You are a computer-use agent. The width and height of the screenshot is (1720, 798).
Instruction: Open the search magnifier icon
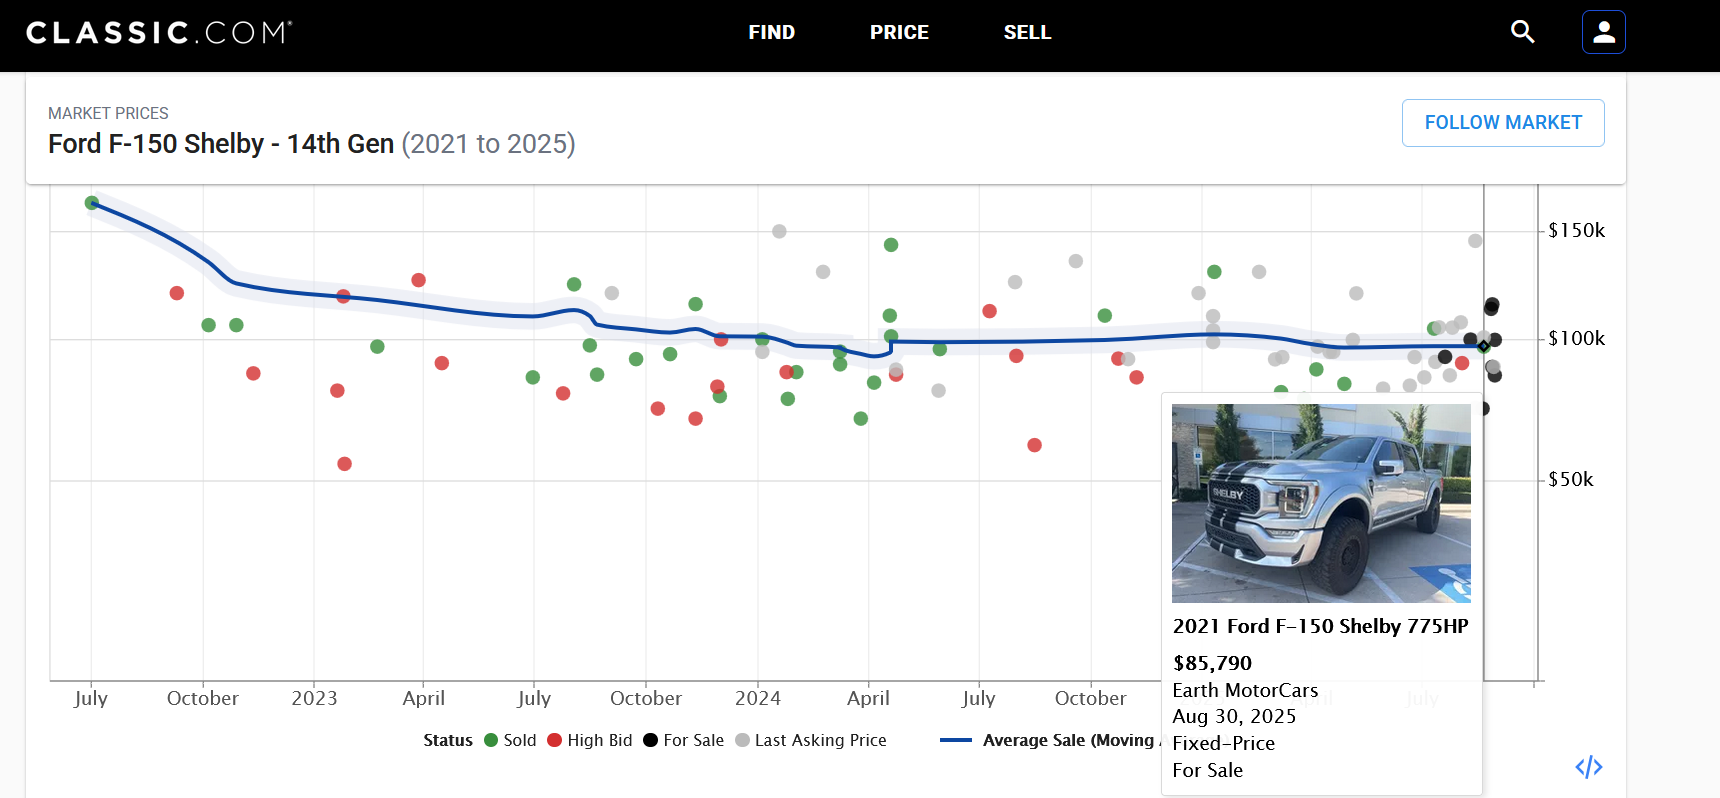[1522, 32]
